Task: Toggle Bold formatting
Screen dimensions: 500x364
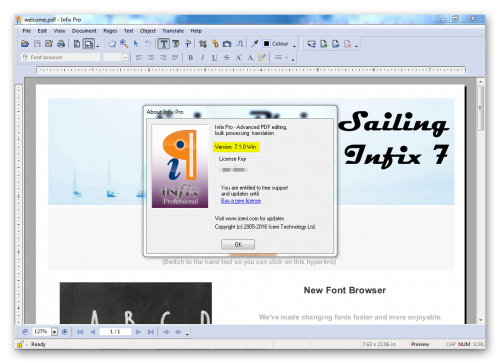Action: pos(191,58)
